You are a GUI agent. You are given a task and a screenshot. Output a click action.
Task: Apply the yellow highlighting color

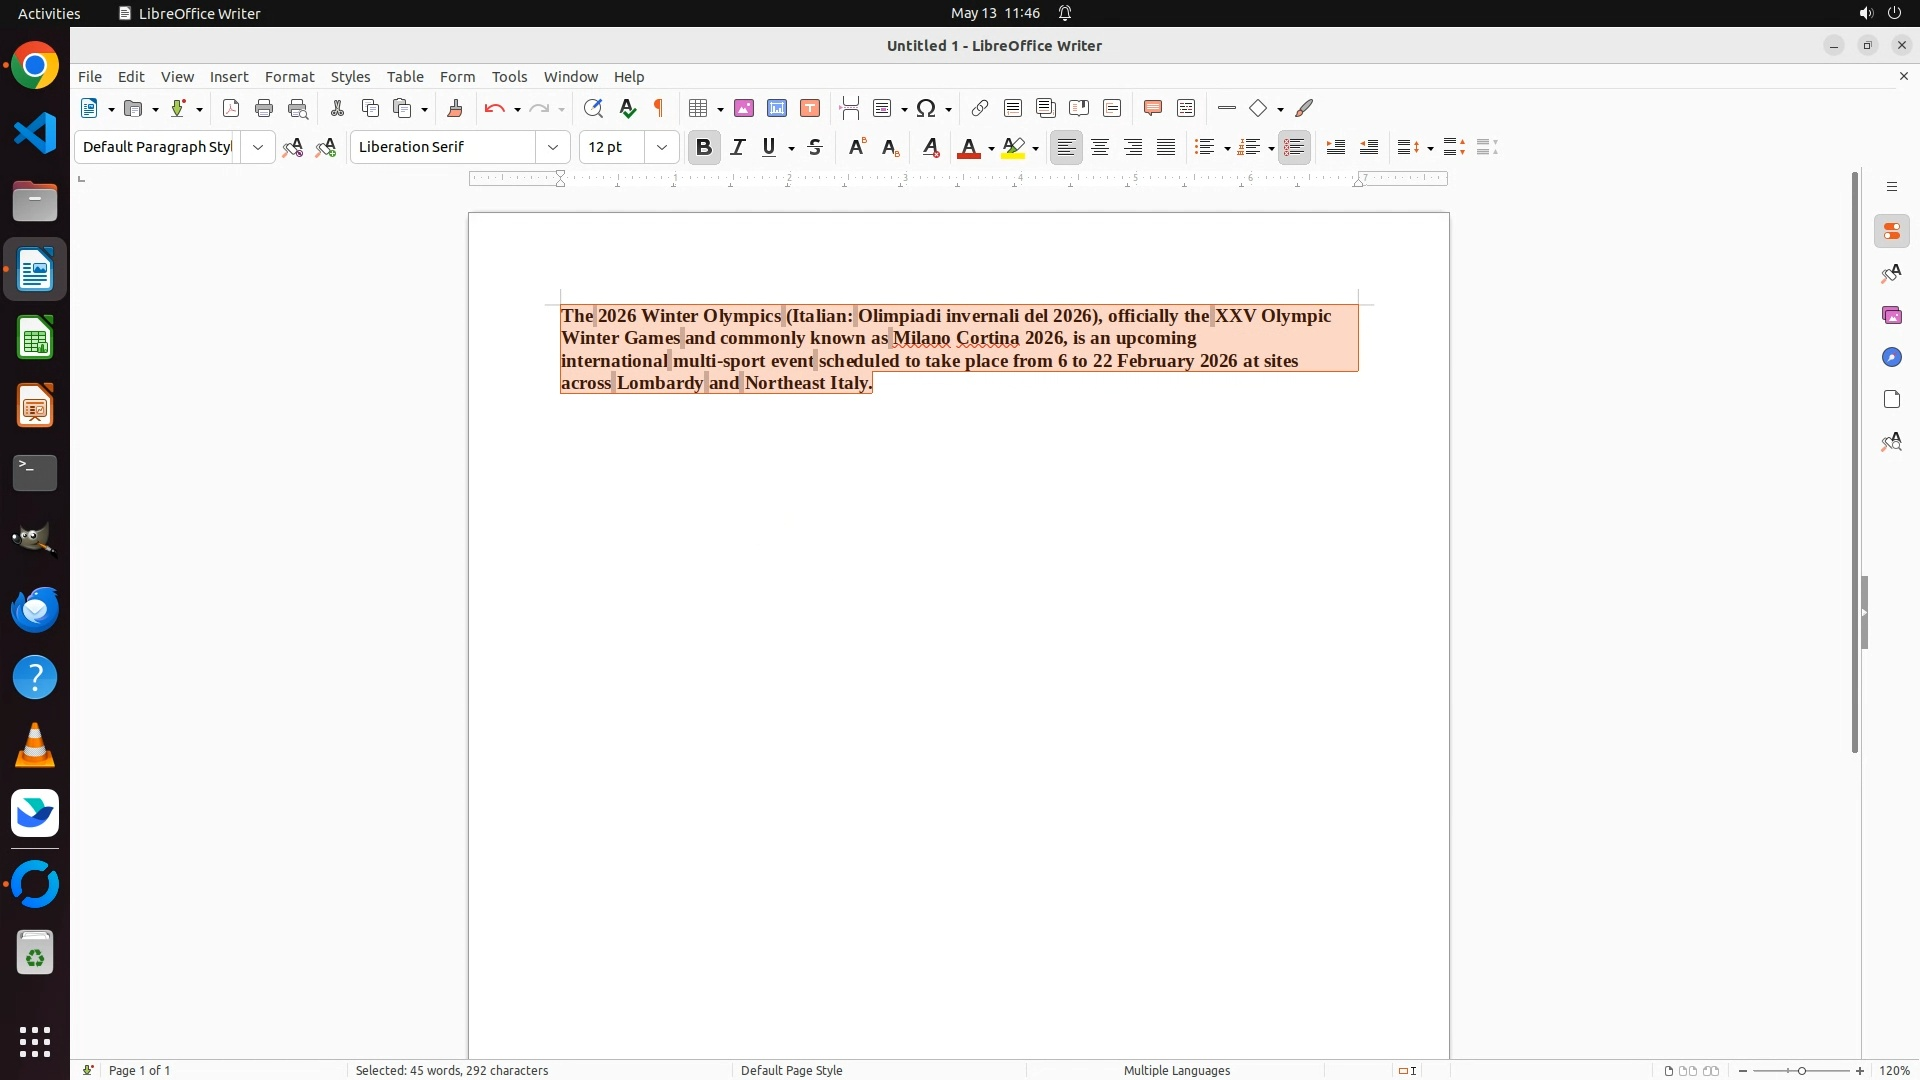coord(1013,148)
